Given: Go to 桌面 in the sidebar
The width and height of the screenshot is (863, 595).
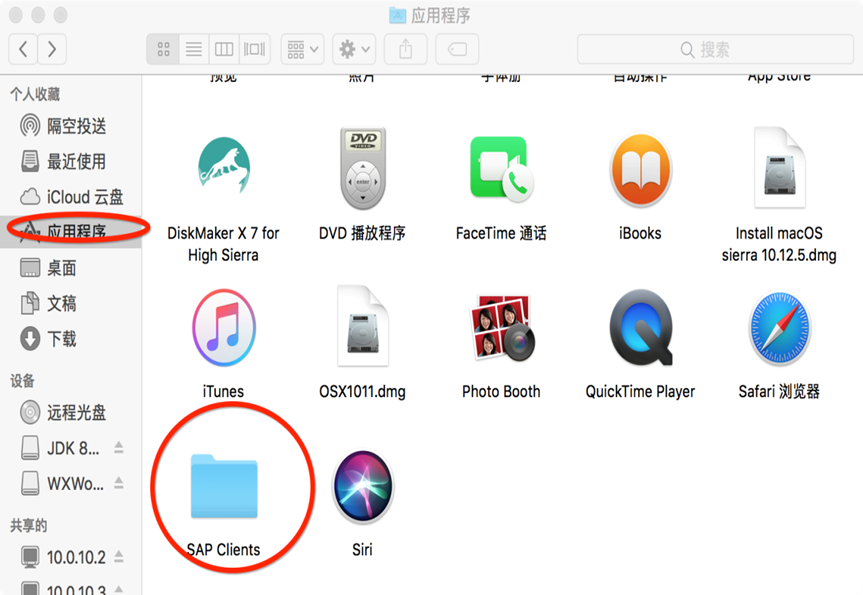Looking at the screenshot, I should click(x=70, y=268).
